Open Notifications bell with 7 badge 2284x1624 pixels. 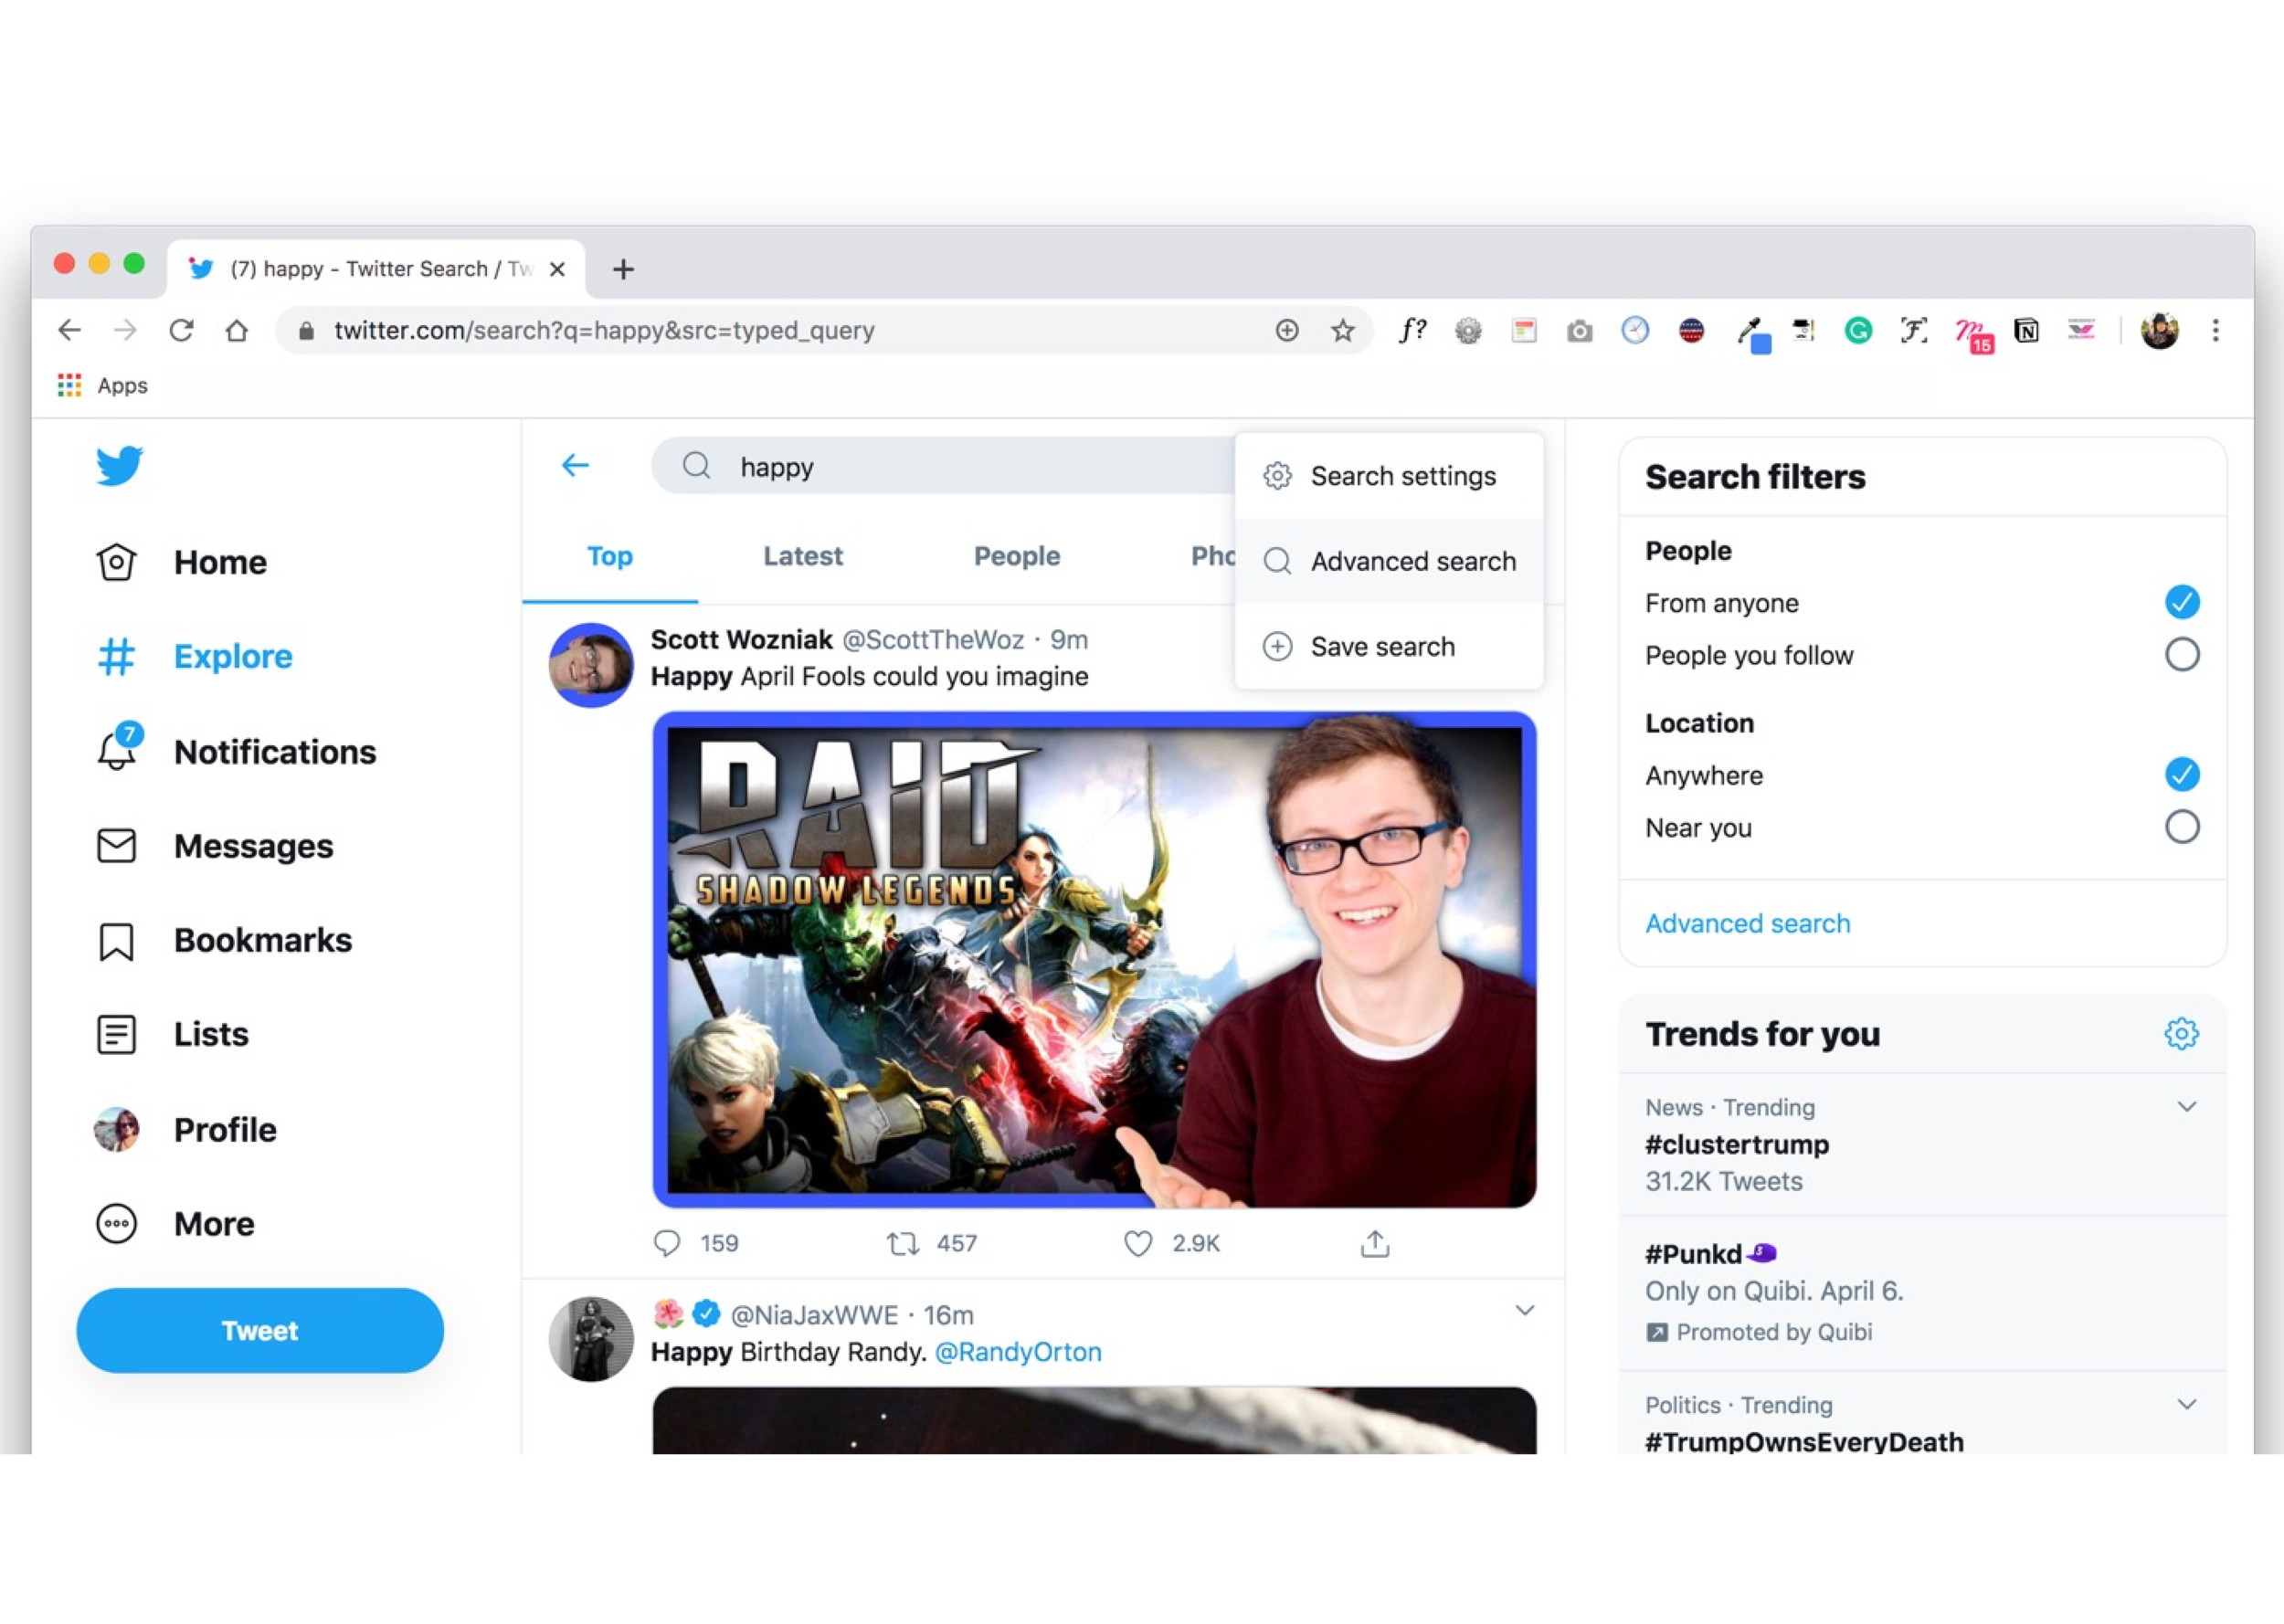(x=236, y=751)
